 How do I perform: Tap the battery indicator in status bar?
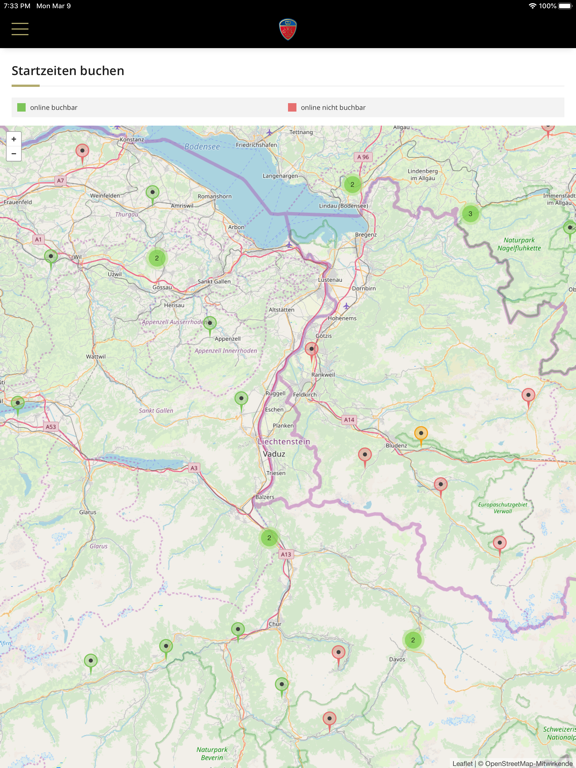[563, 6]
